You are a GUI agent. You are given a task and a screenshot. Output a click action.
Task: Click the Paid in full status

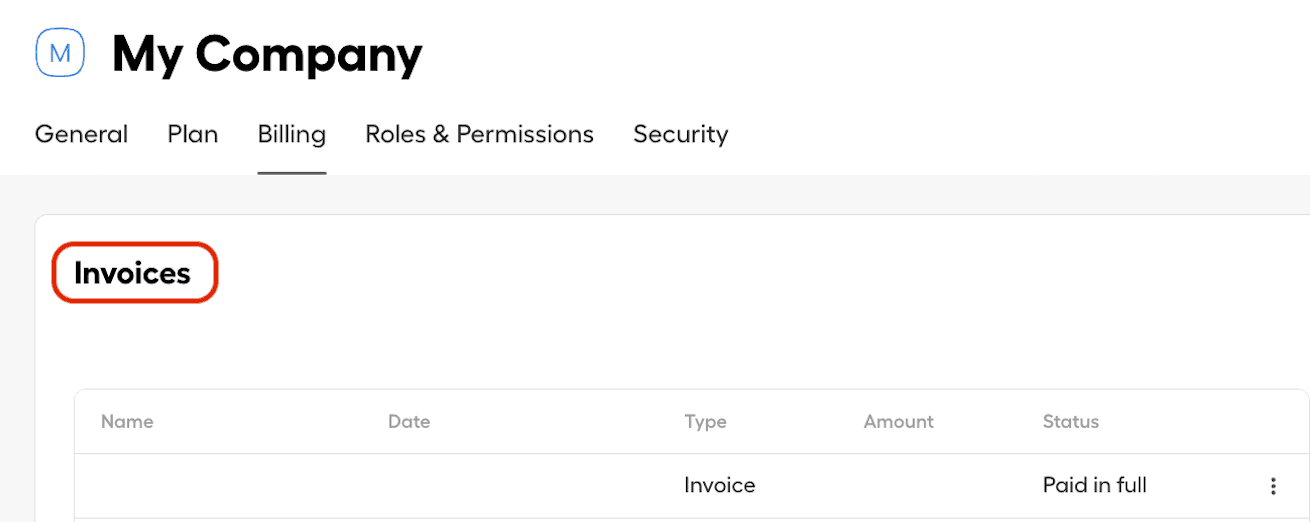pyautogui.click(x=1094, y=486)
